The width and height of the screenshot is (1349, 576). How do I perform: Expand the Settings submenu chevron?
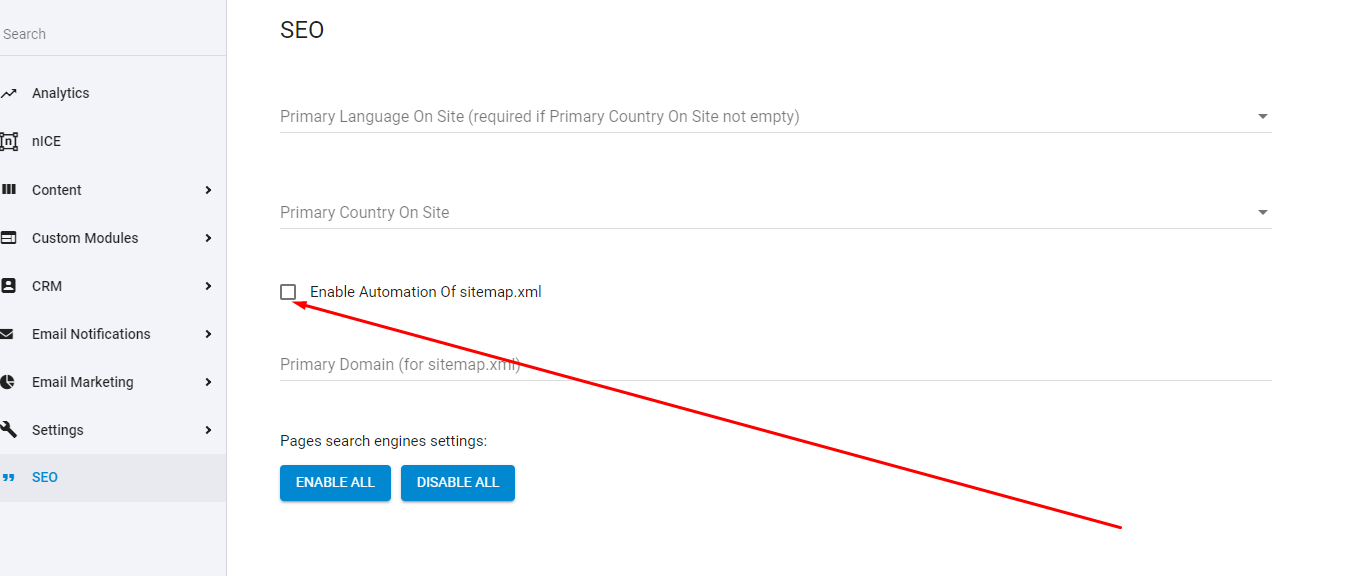pos(208,430)
